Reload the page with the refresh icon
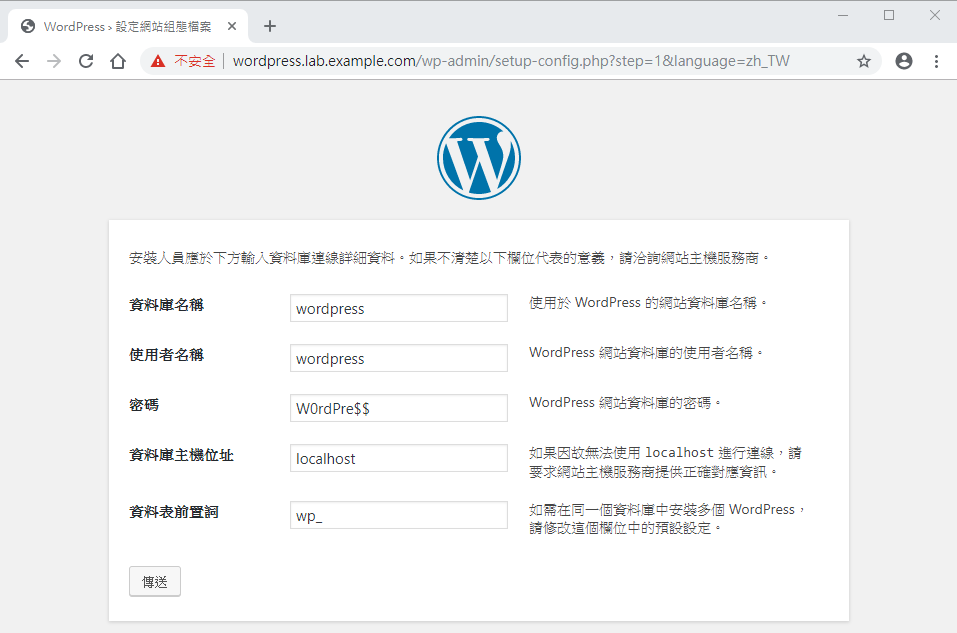957x633 pixels. click(86, 61)
